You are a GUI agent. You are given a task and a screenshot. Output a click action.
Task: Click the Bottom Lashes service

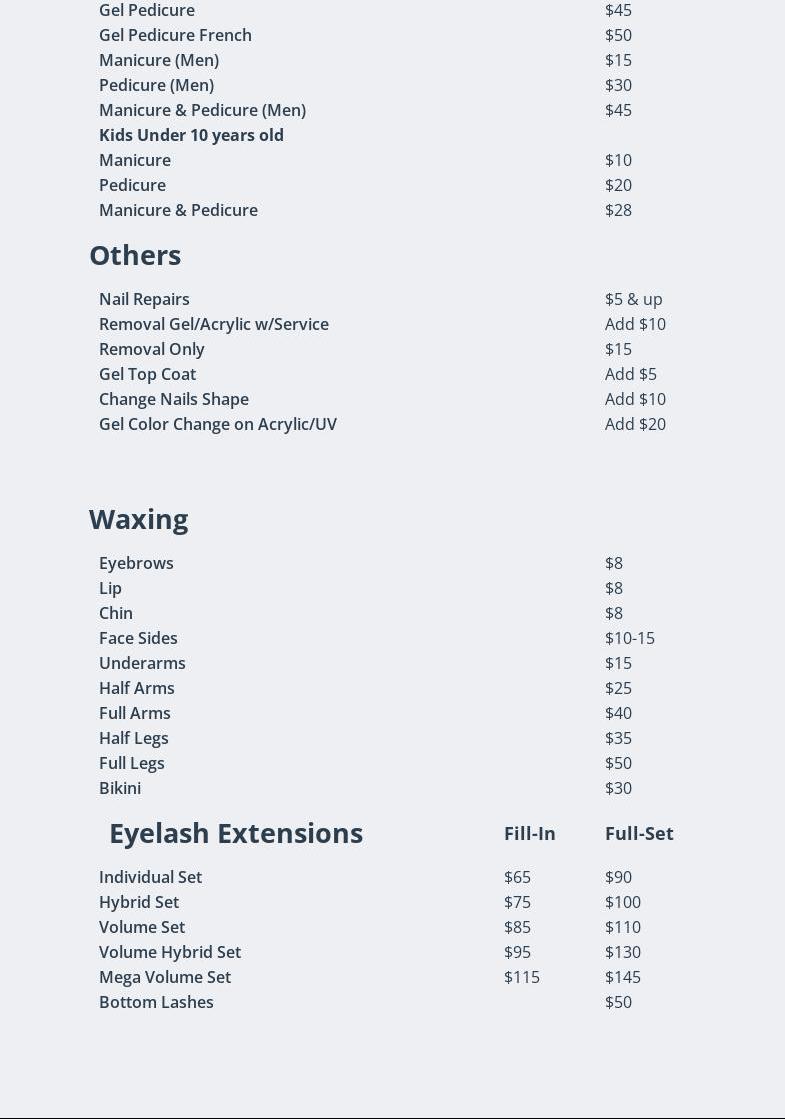point(156,1002)
